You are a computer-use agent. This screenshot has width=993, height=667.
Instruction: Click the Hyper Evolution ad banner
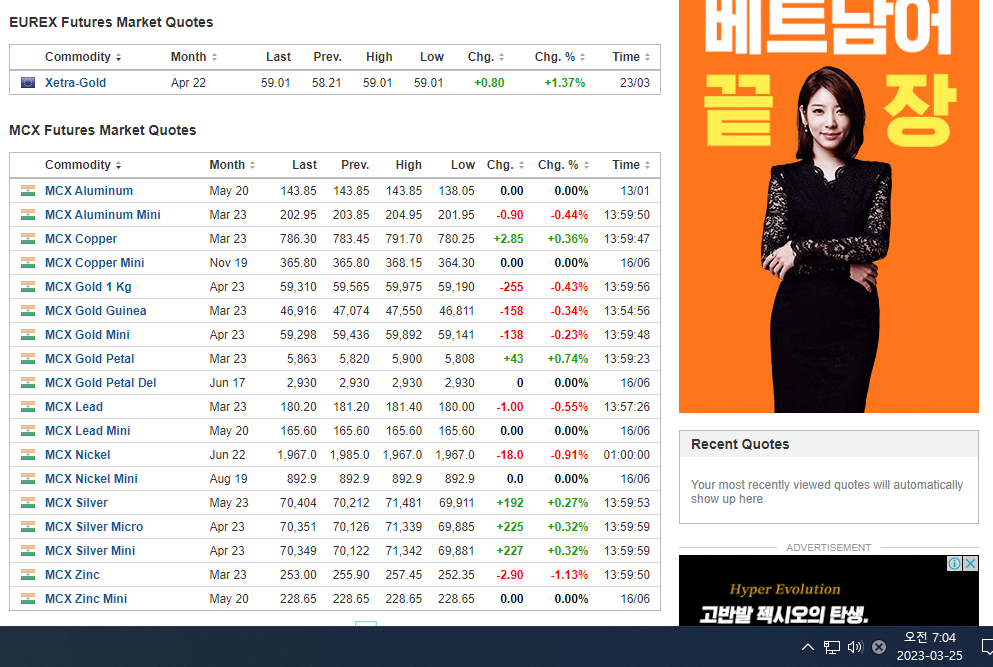click(x=828, y=590)
